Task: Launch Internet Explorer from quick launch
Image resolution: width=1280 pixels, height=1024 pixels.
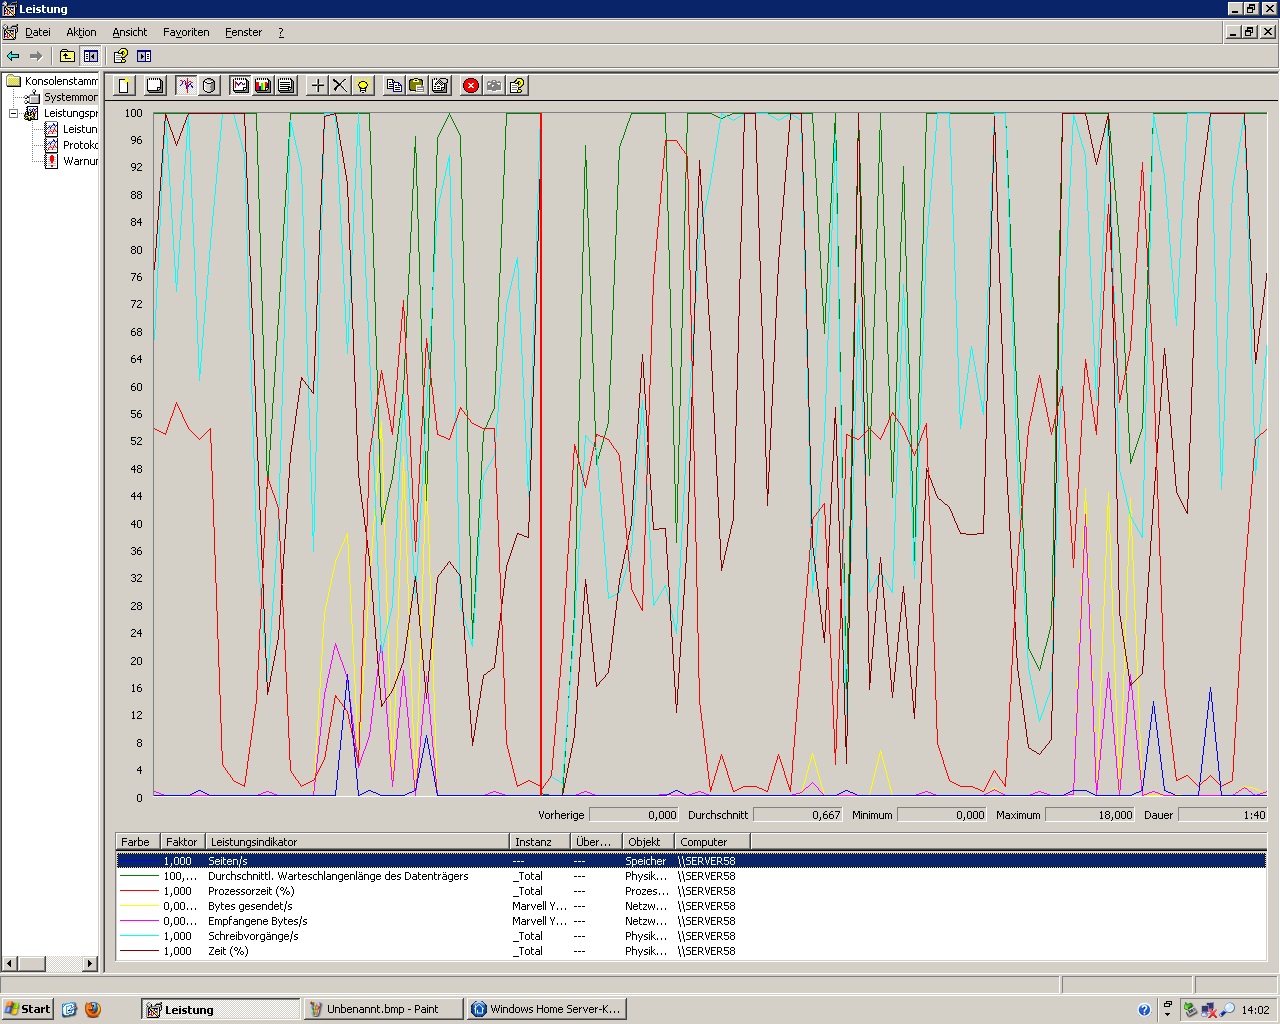Action: tap(69, 1009)
